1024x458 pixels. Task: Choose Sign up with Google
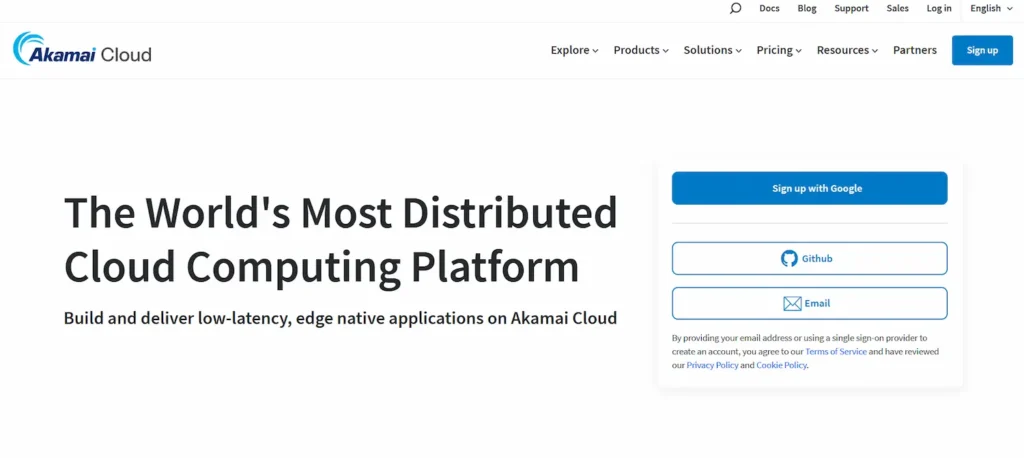click(x=809, y=188)
